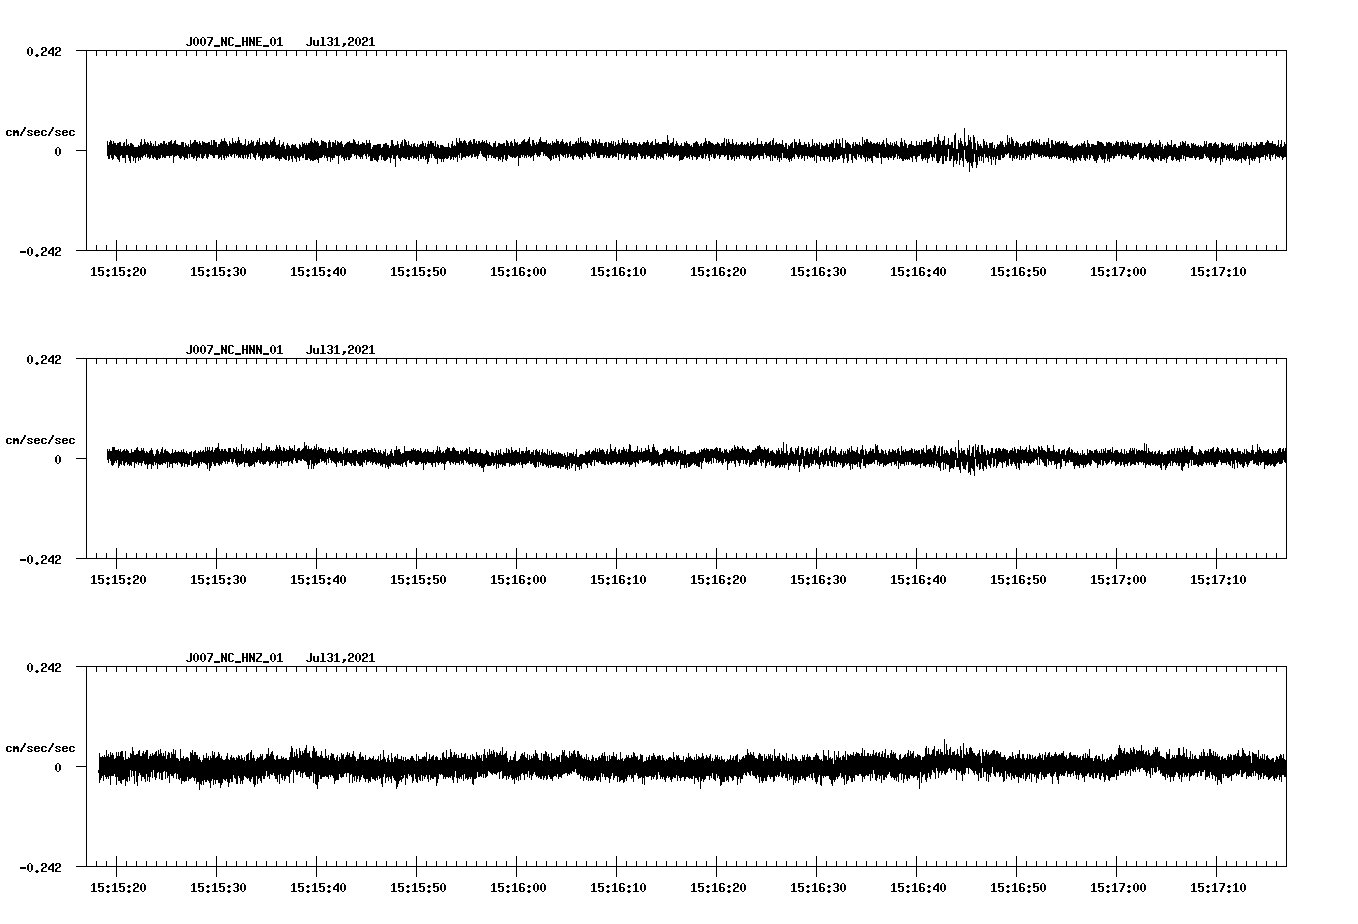The width and height of the screenshot is (1358, 924).
Task: Click the Jul31,2021 date on the middle plot
Action: point(341,349)
